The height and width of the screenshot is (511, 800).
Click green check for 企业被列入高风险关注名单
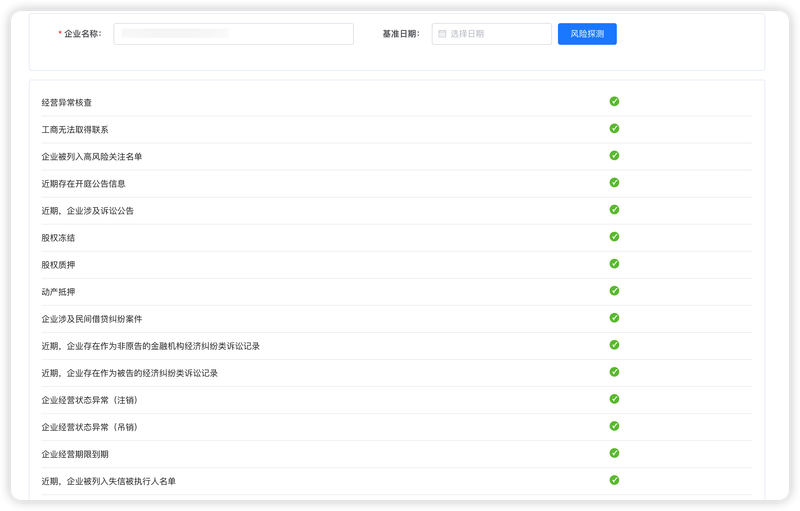(614, 156)
